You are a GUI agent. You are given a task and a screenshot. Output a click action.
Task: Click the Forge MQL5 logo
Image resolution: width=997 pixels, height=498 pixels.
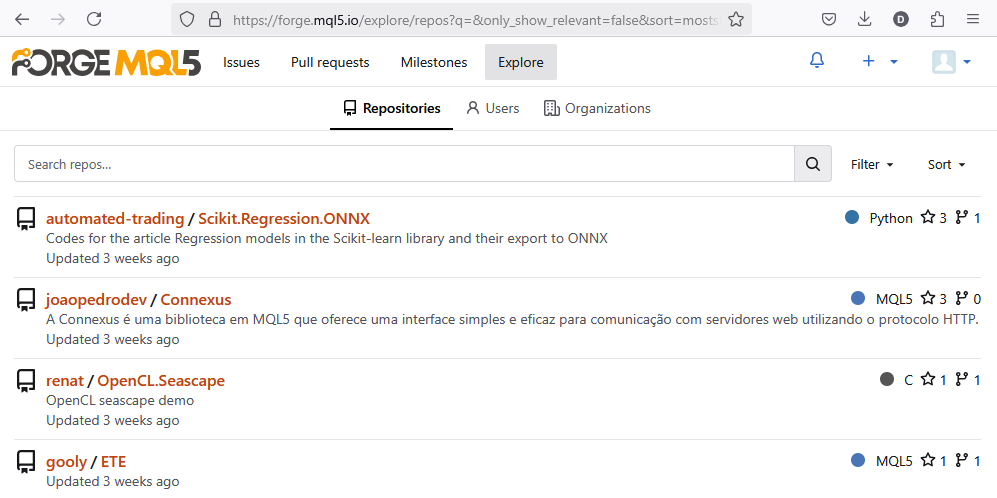point(106,62)
